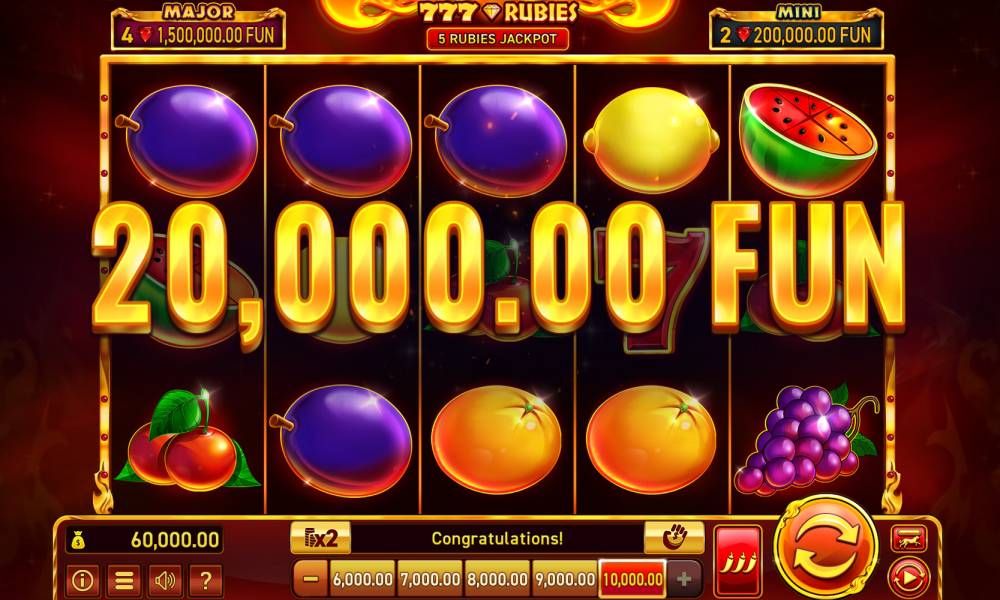Mute the sound with the speaker icon

tap(165, 580)
